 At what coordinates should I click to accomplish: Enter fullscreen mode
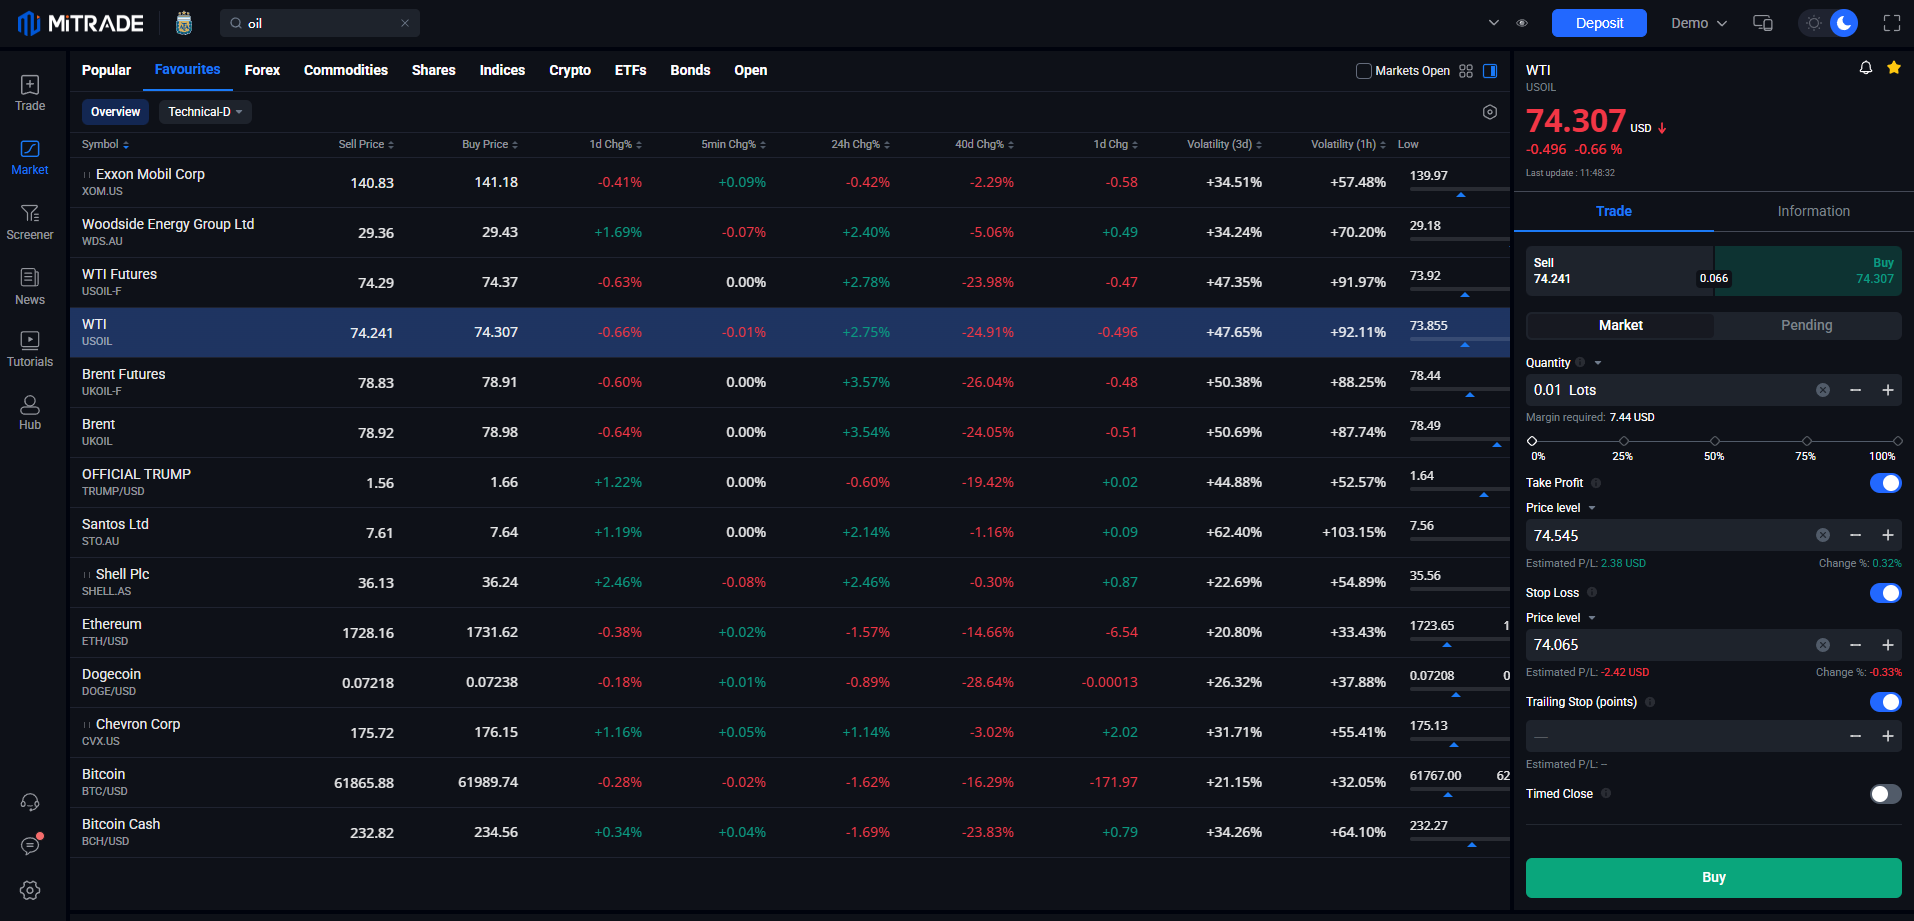1892,23
